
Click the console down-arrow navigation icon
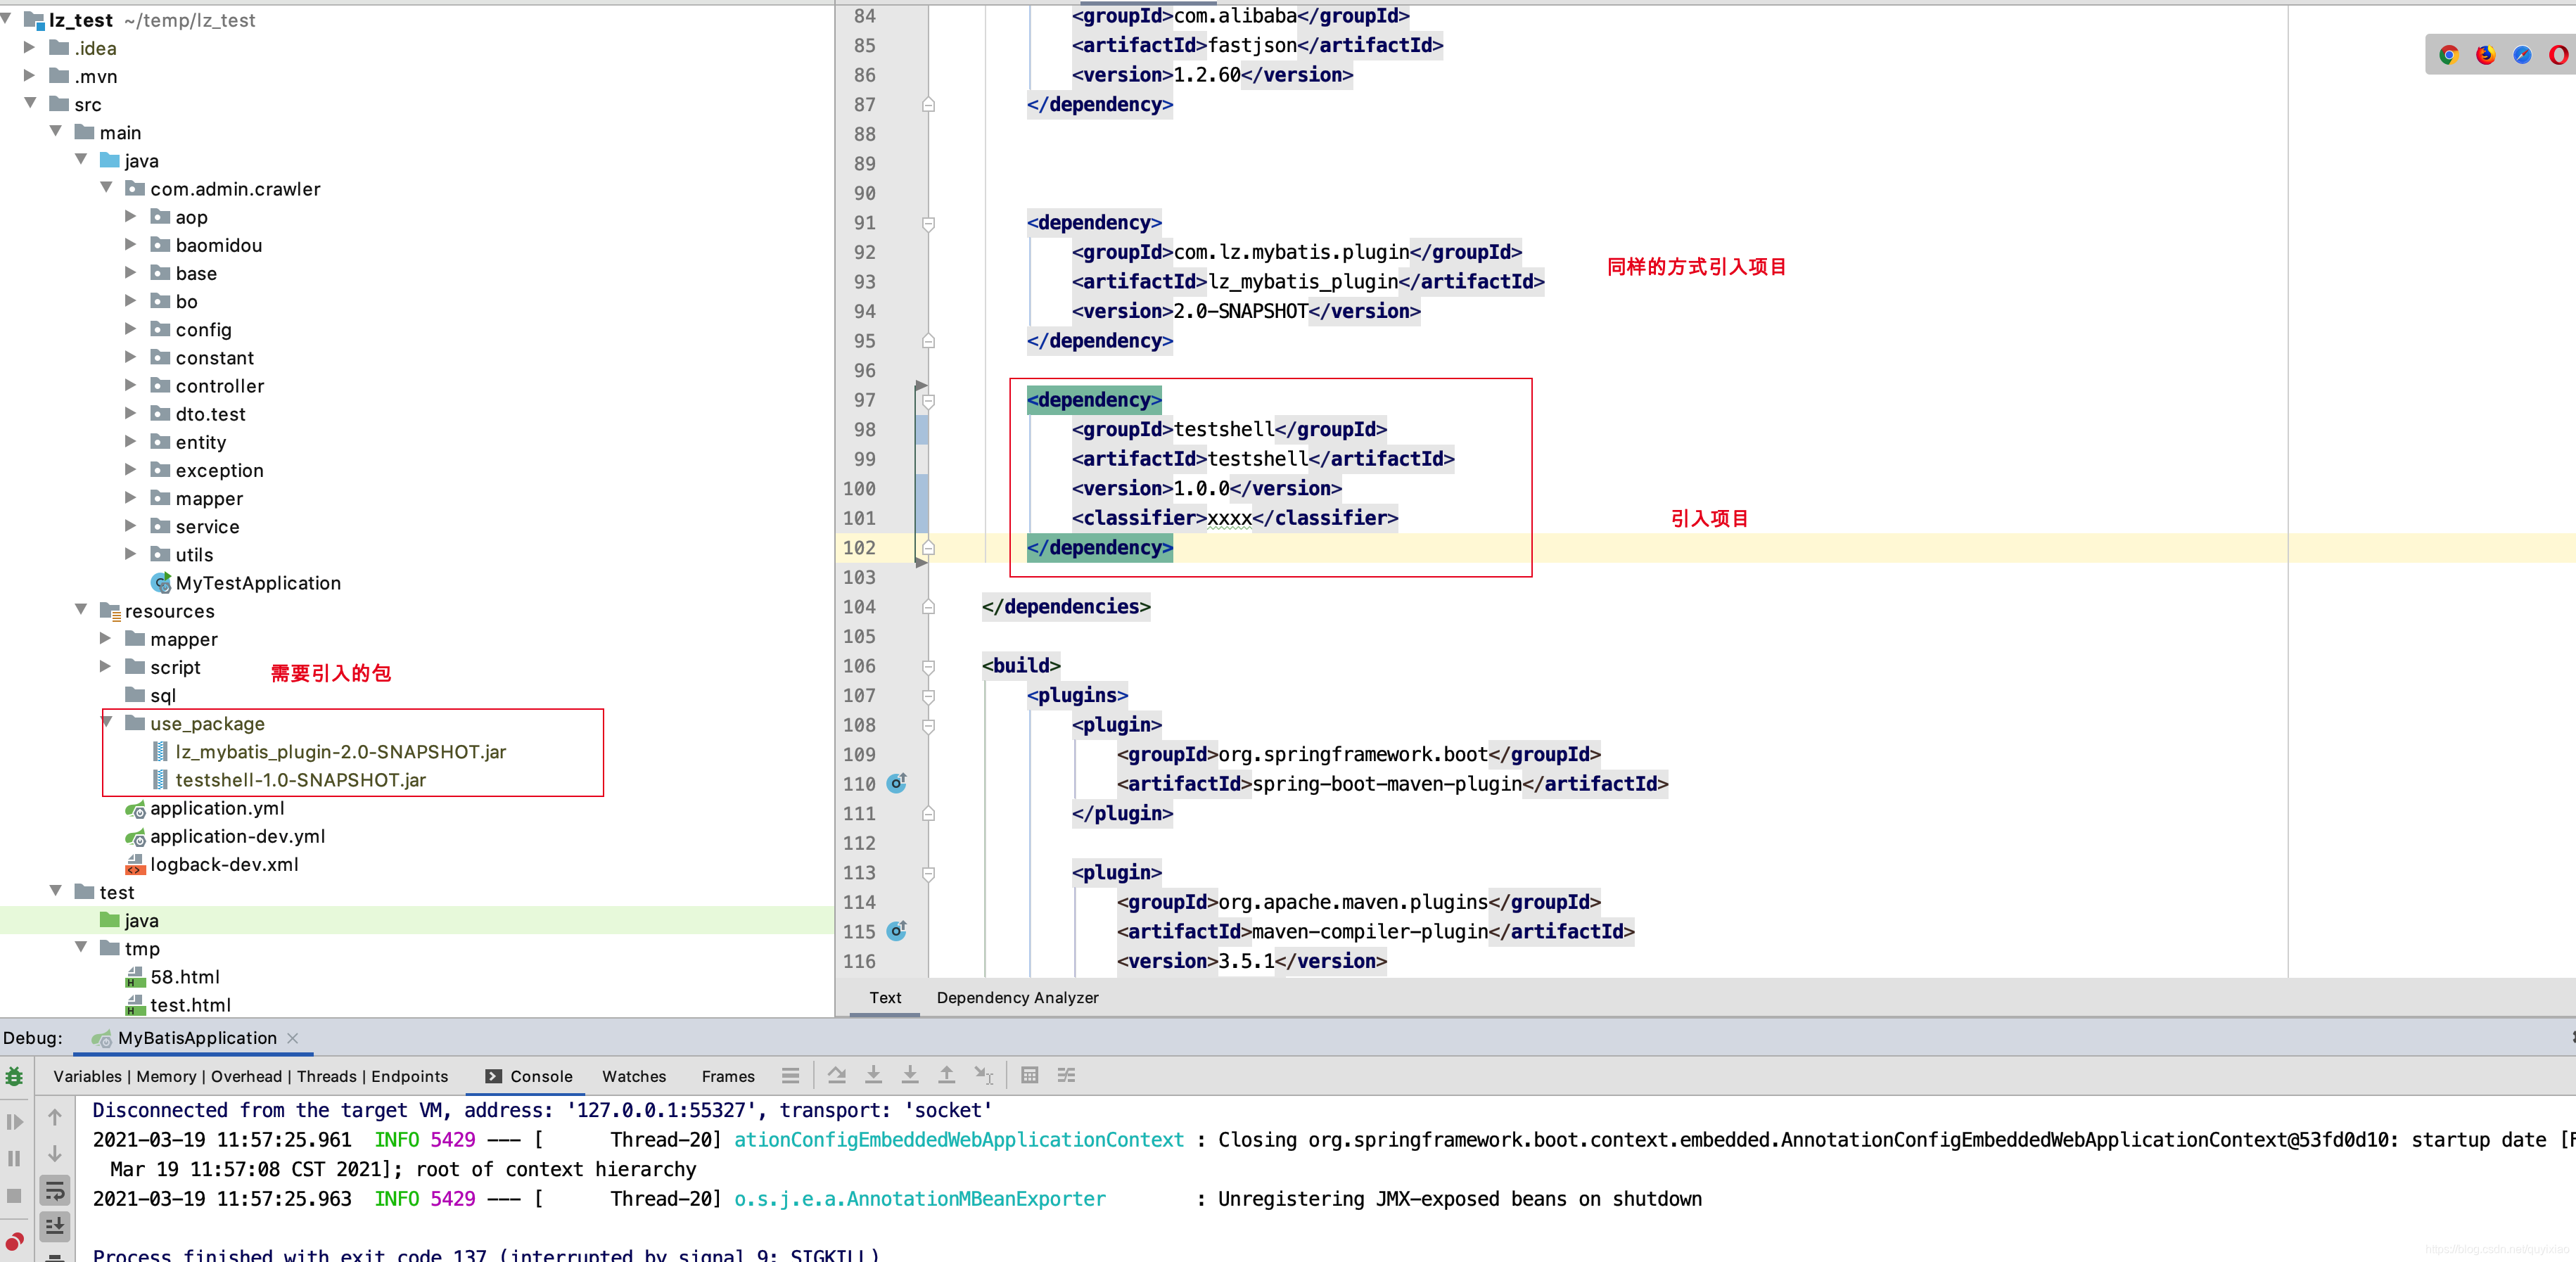pyautogui.click(x=55, y=1154)
